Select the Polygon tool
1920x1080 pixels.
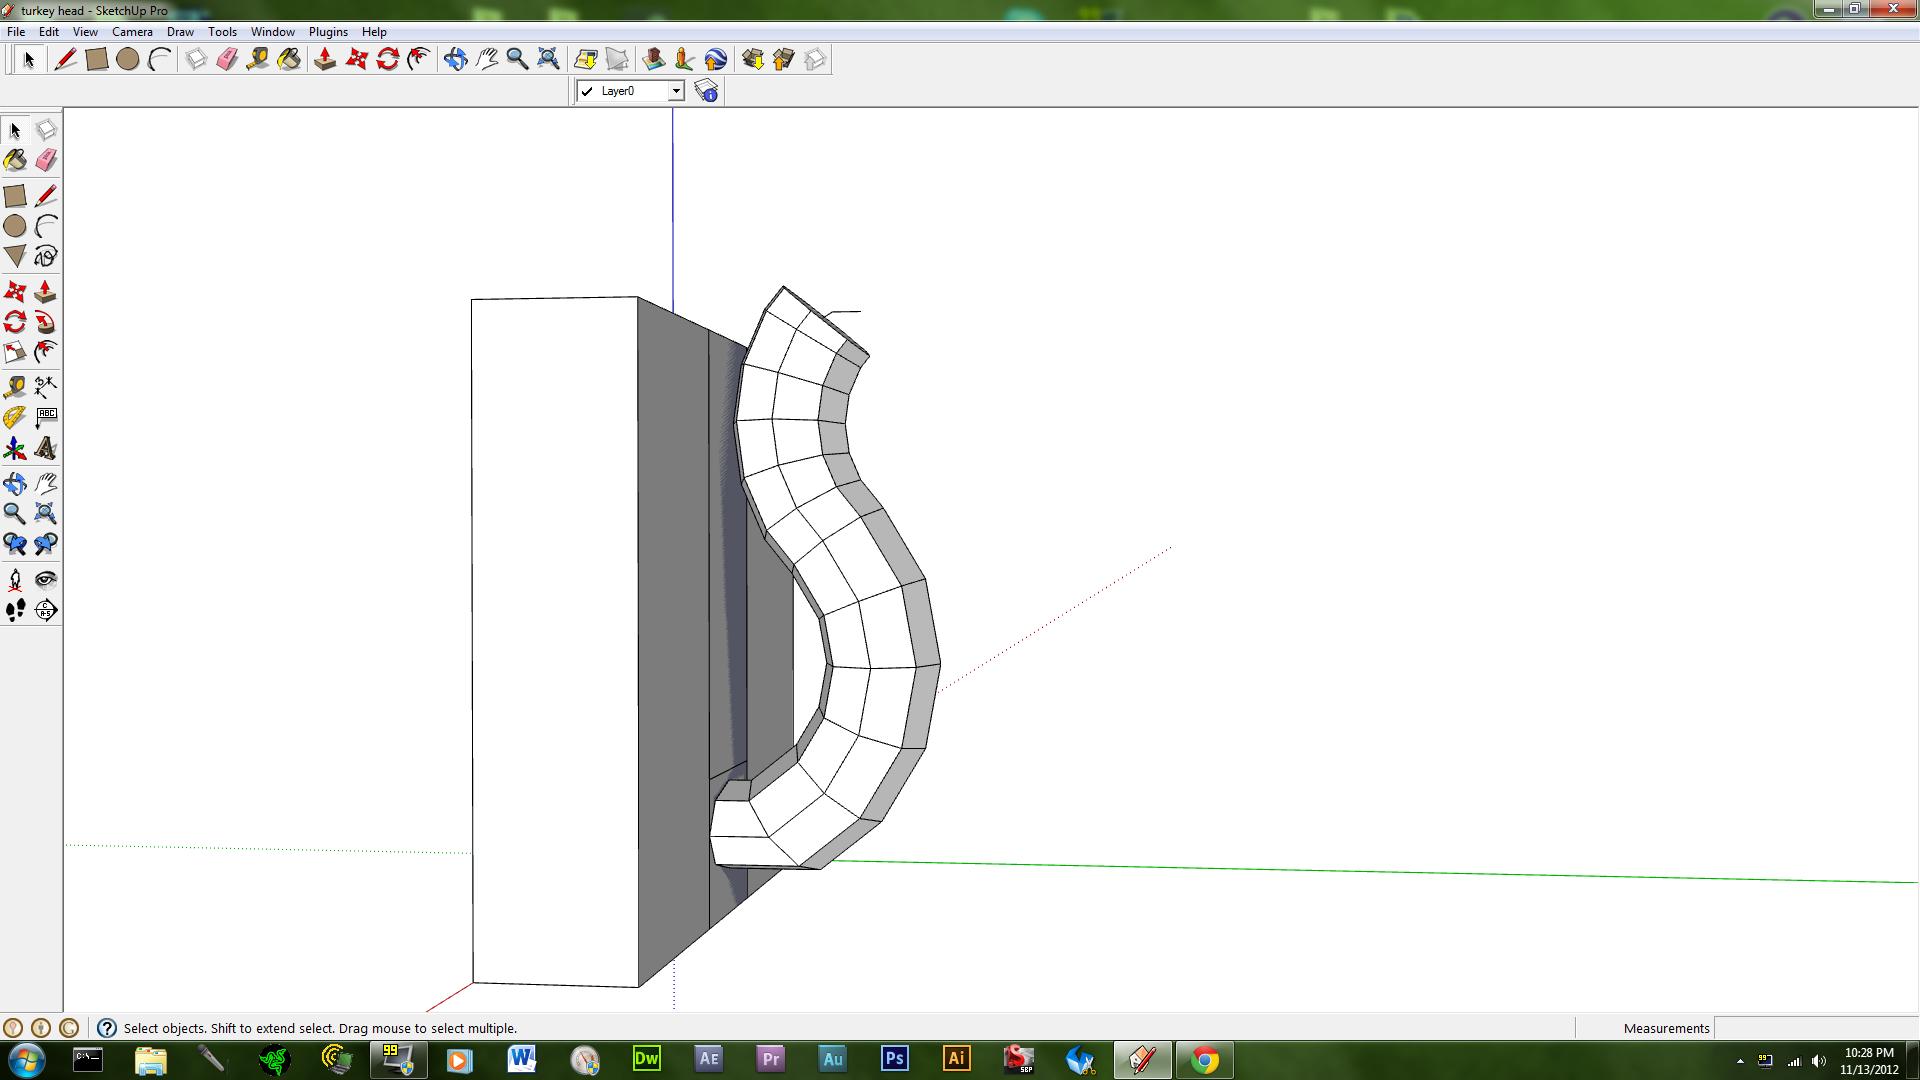point(15,256)
